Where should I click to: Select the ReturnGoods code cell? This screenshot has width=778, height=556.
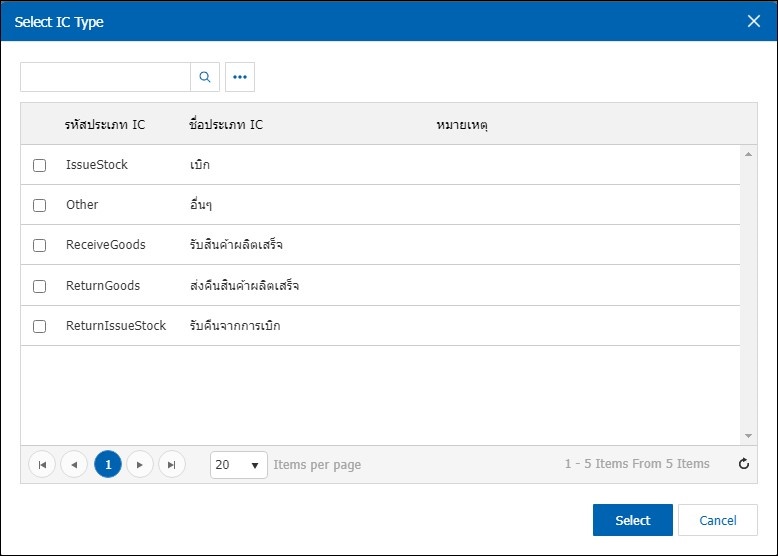[103, 286]
